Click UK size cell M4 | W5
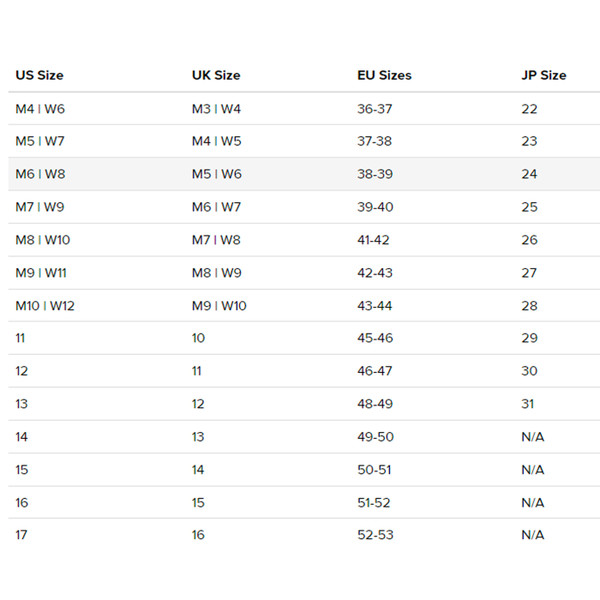This screenshot has height=600, width=600. (216, 141)
